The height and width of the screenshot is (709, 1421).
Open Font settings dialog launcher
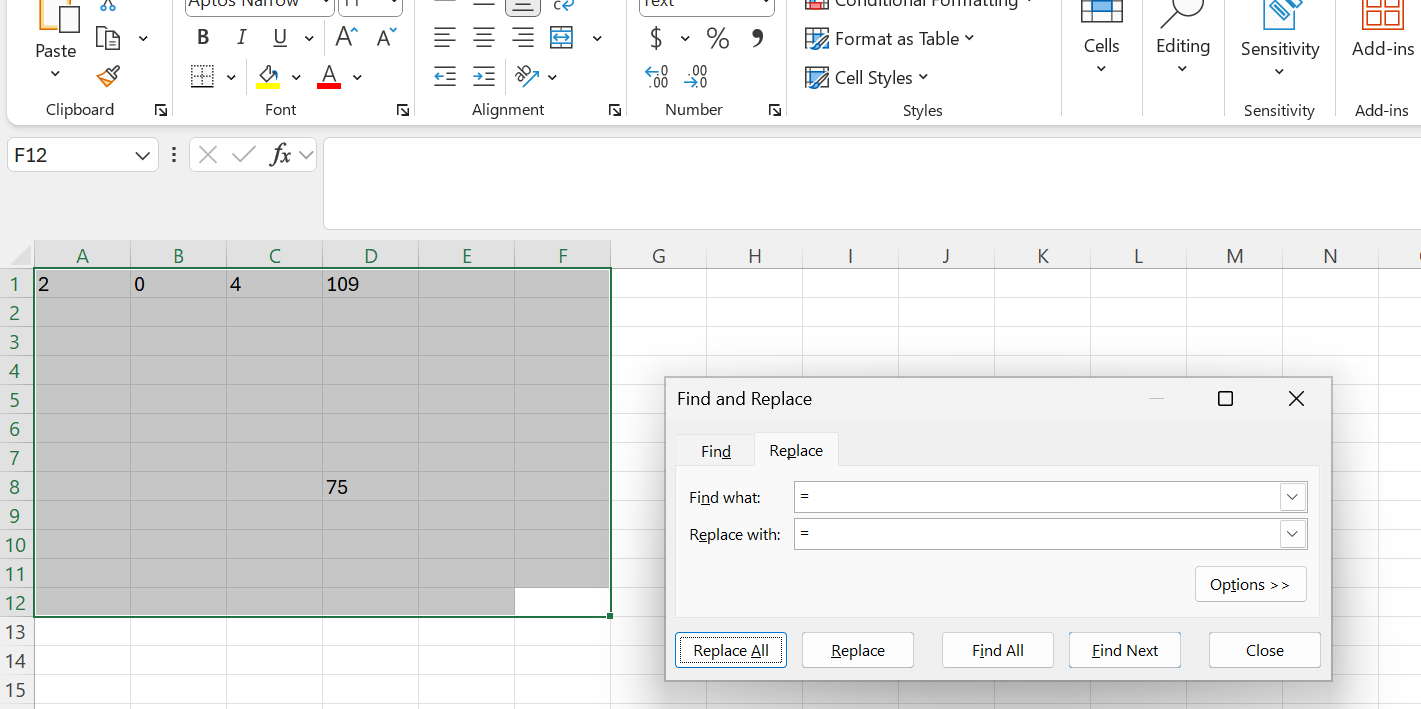pos(402,110)
